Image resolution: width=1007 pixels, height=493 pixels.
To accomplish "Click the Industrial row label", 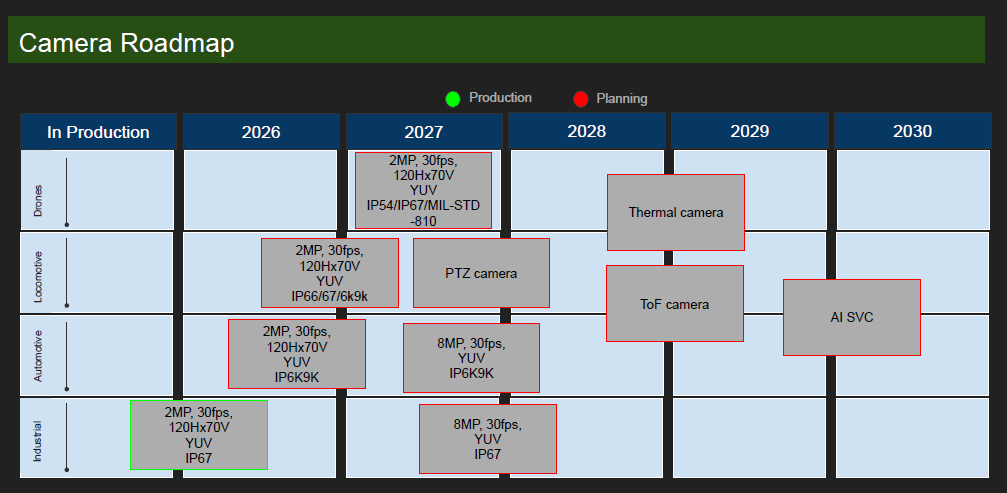I will pos(38,441).
